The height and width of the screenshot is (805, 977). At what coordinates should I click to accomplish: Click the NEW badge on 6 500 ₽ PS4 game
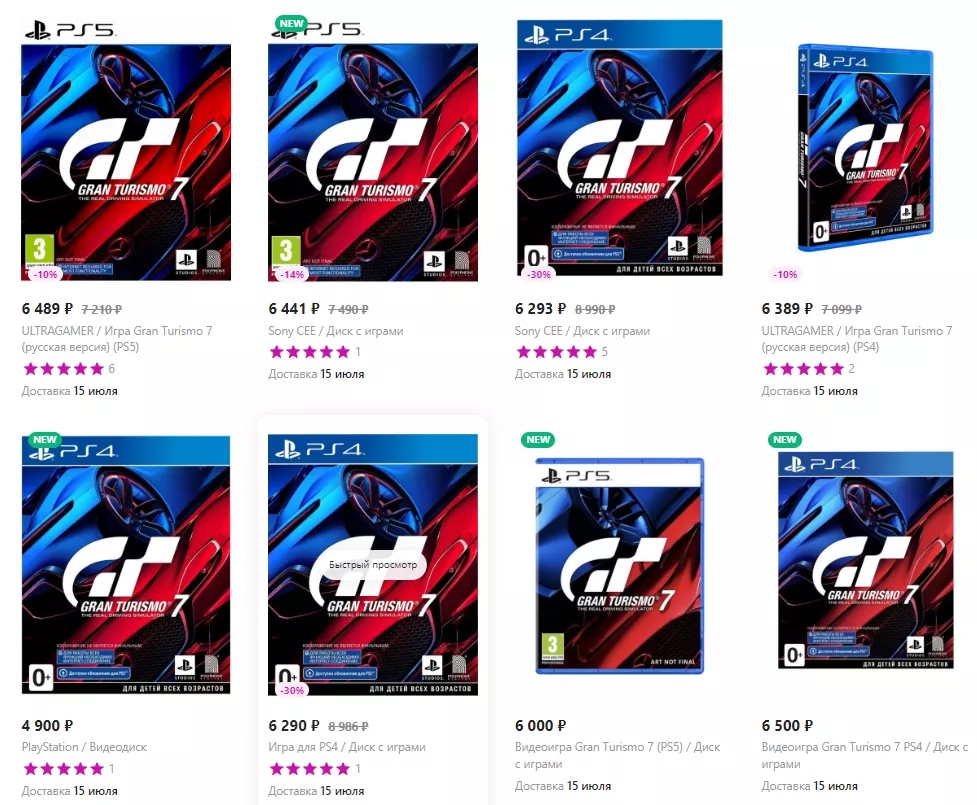pos(784,439)
